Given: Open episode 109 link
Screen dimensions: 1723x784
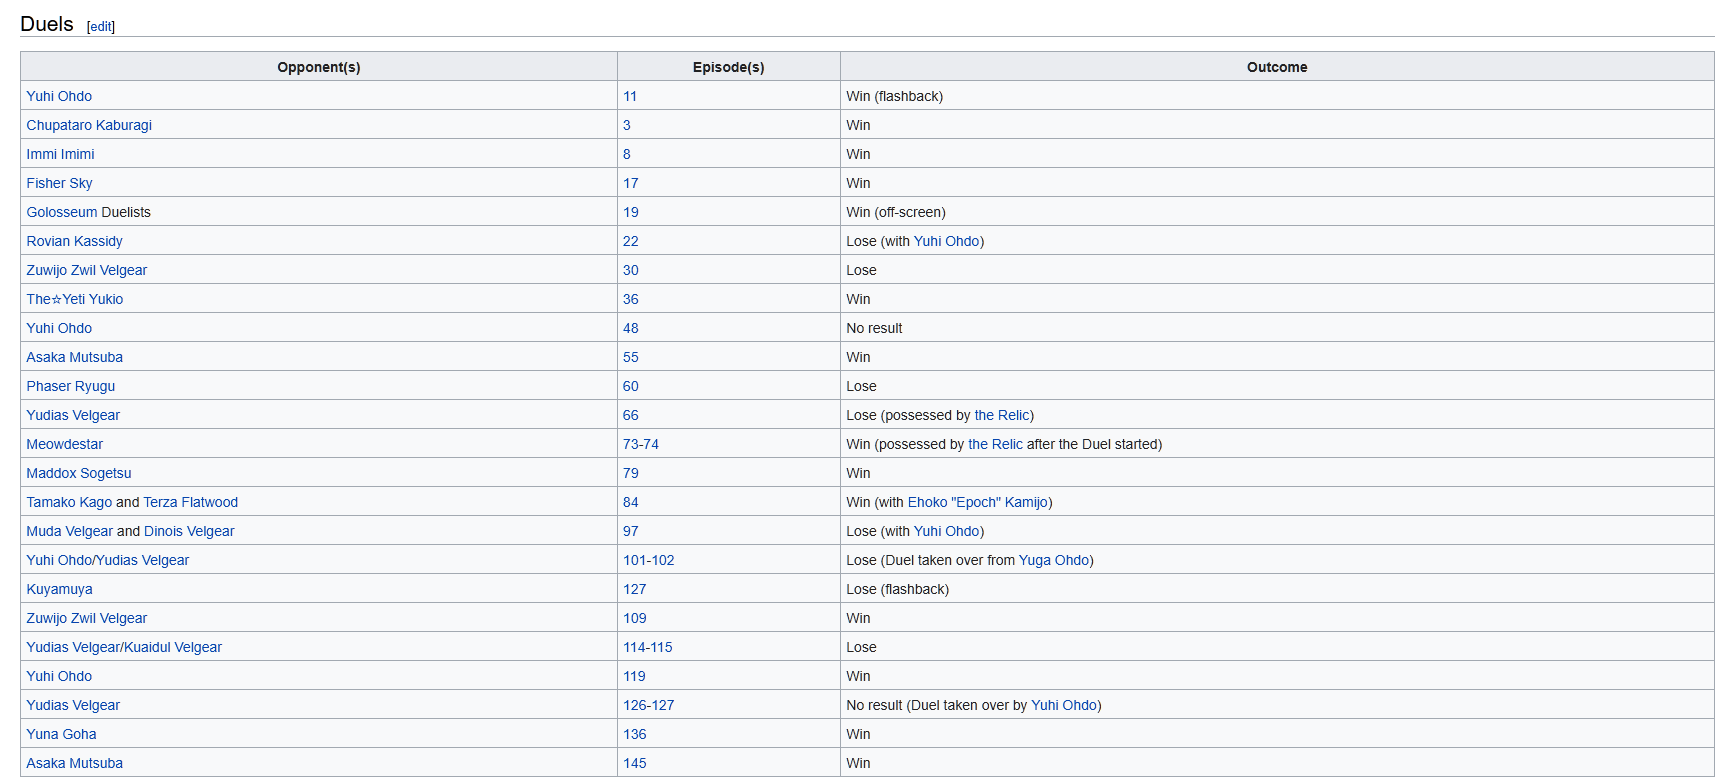Looking at the screenshot, I should (x=635, y=618).
